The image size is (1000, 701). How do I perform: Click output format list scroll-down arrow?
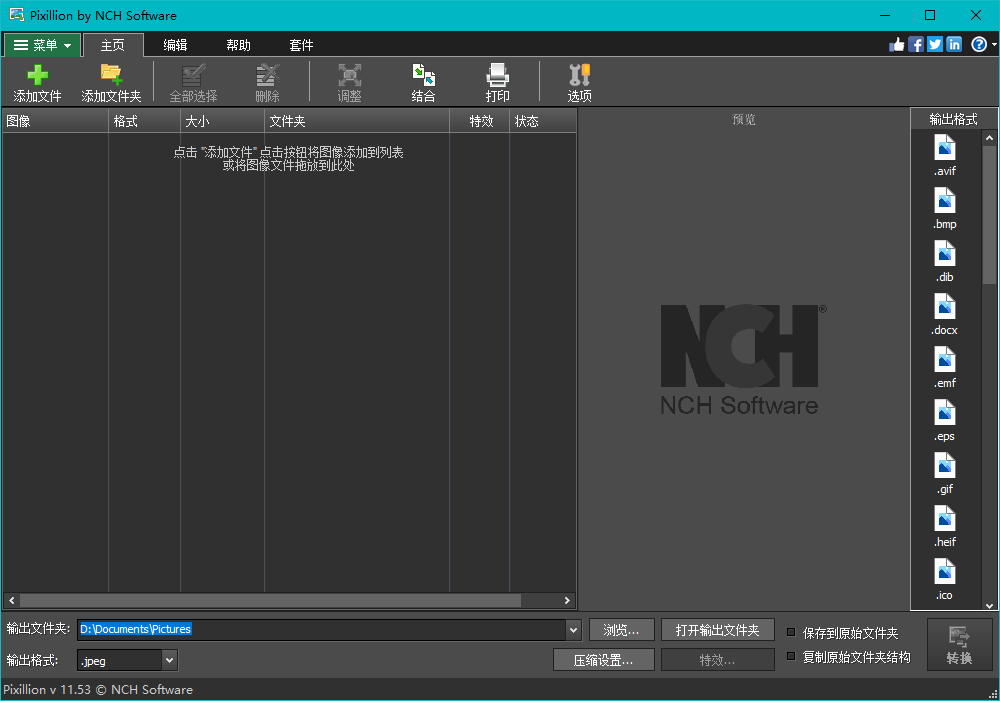(x=989, y=605)
